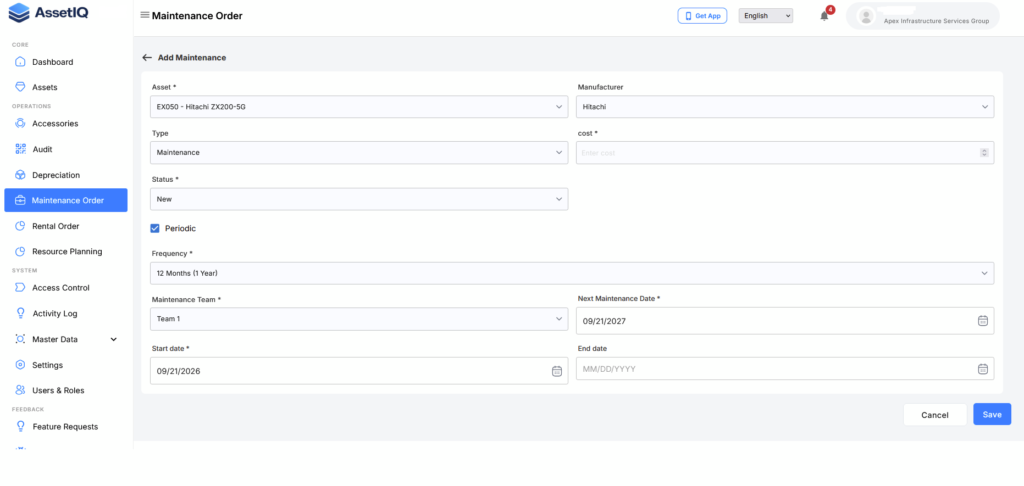Click the Accessories sidebar icon

[x=20, y=123]
